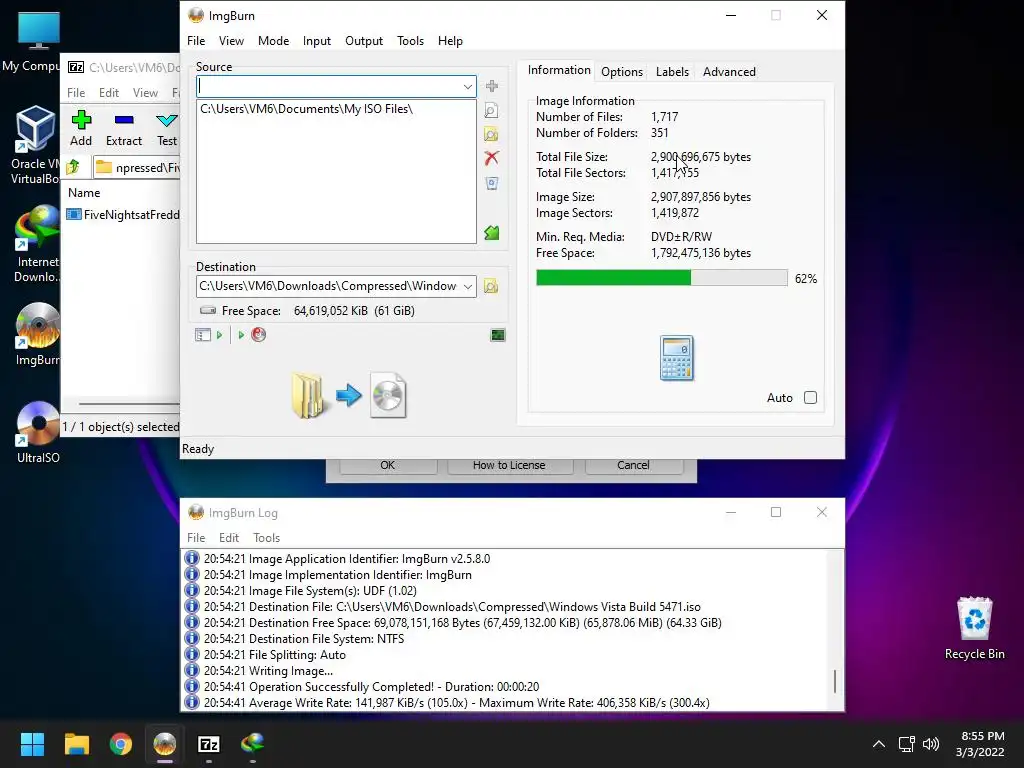Enable the Auto calculate checkbox
Viewport: 1024px width, 768px height.
810,398
